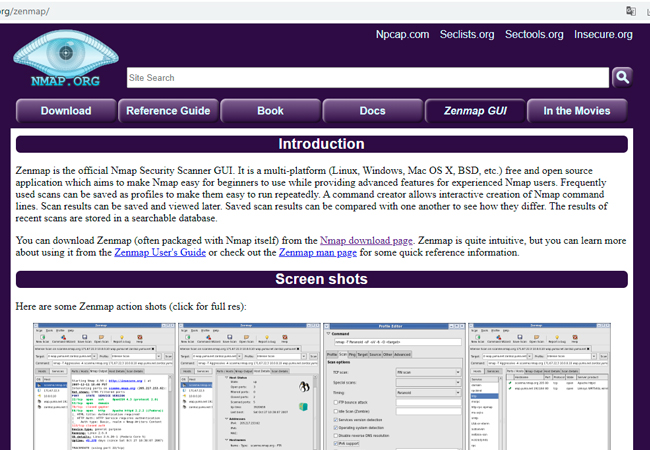Follow the Nmap download page link
Screen dimensions: 650x450
click(366, 240)
